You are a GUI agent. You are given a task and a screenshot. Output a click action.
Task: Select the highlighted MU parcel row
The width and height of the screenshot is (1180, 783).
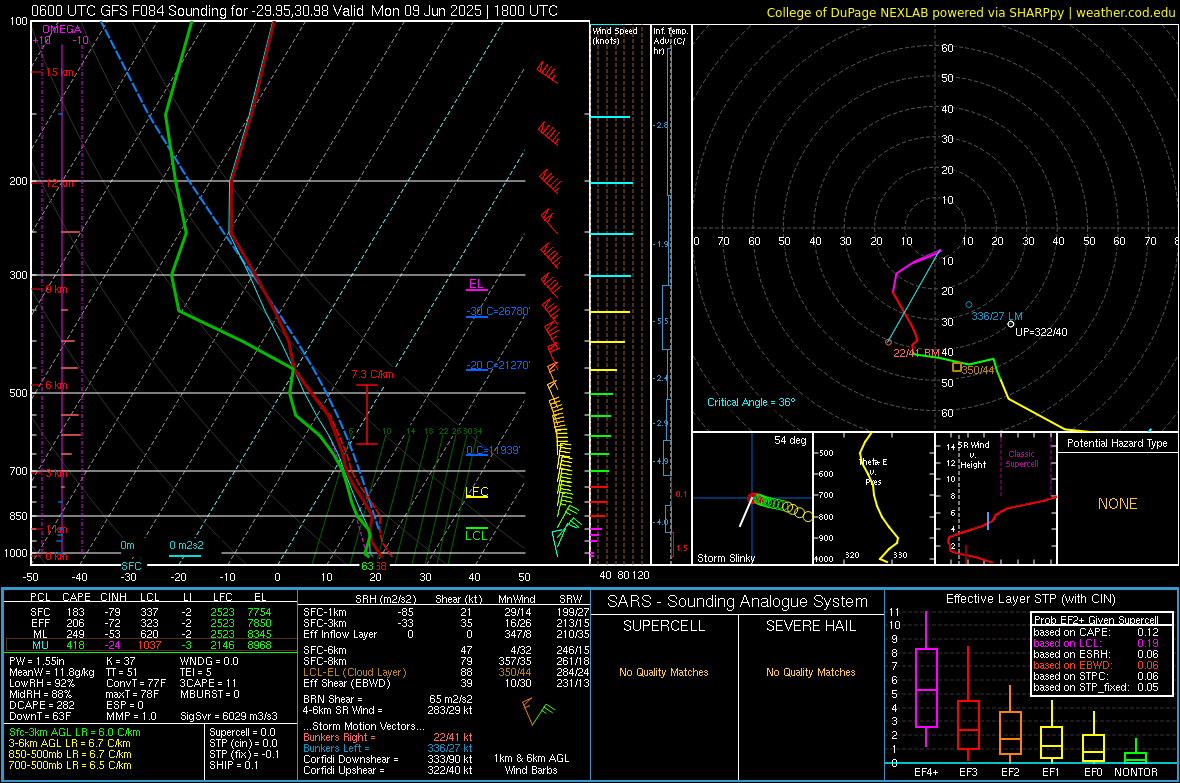pyautogui.click(x=151, y=645)
